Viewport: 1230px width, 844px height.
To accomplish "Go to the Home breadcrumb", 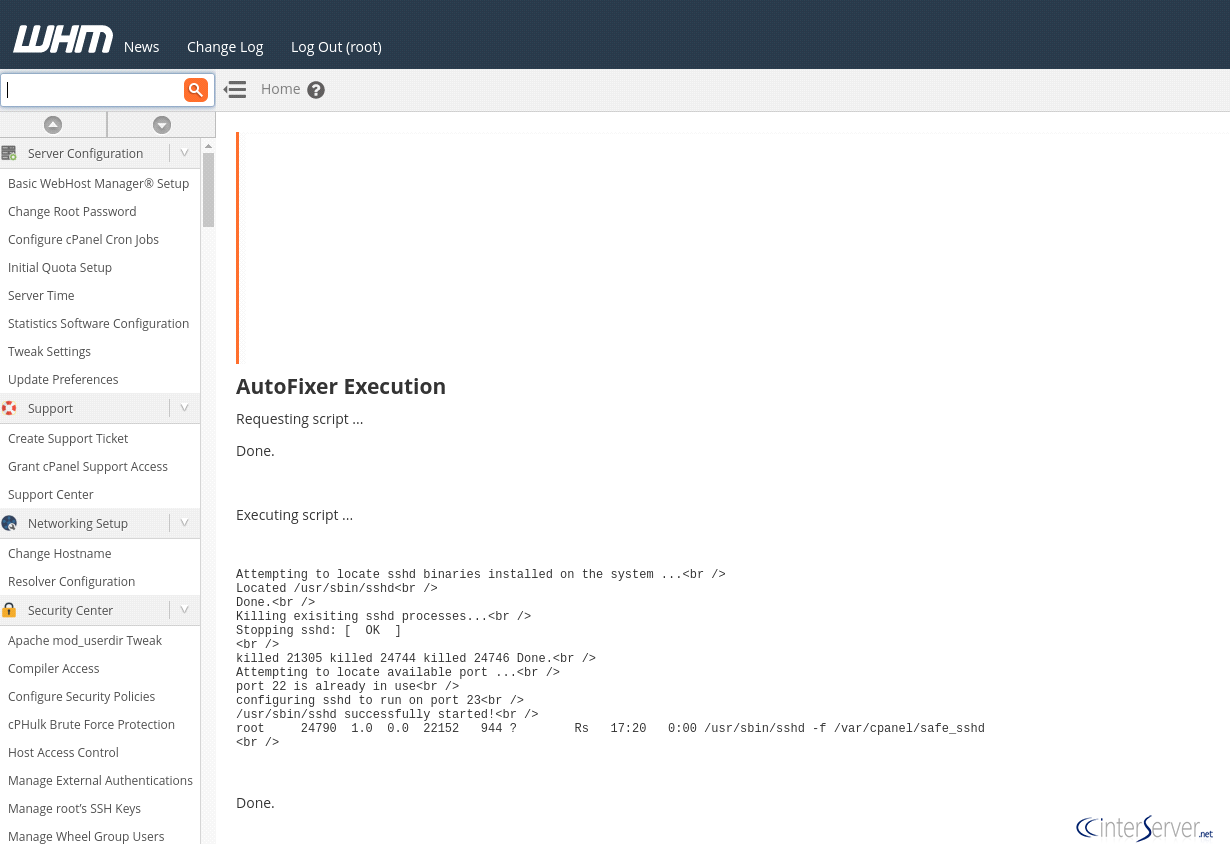I will coord(281,89).
